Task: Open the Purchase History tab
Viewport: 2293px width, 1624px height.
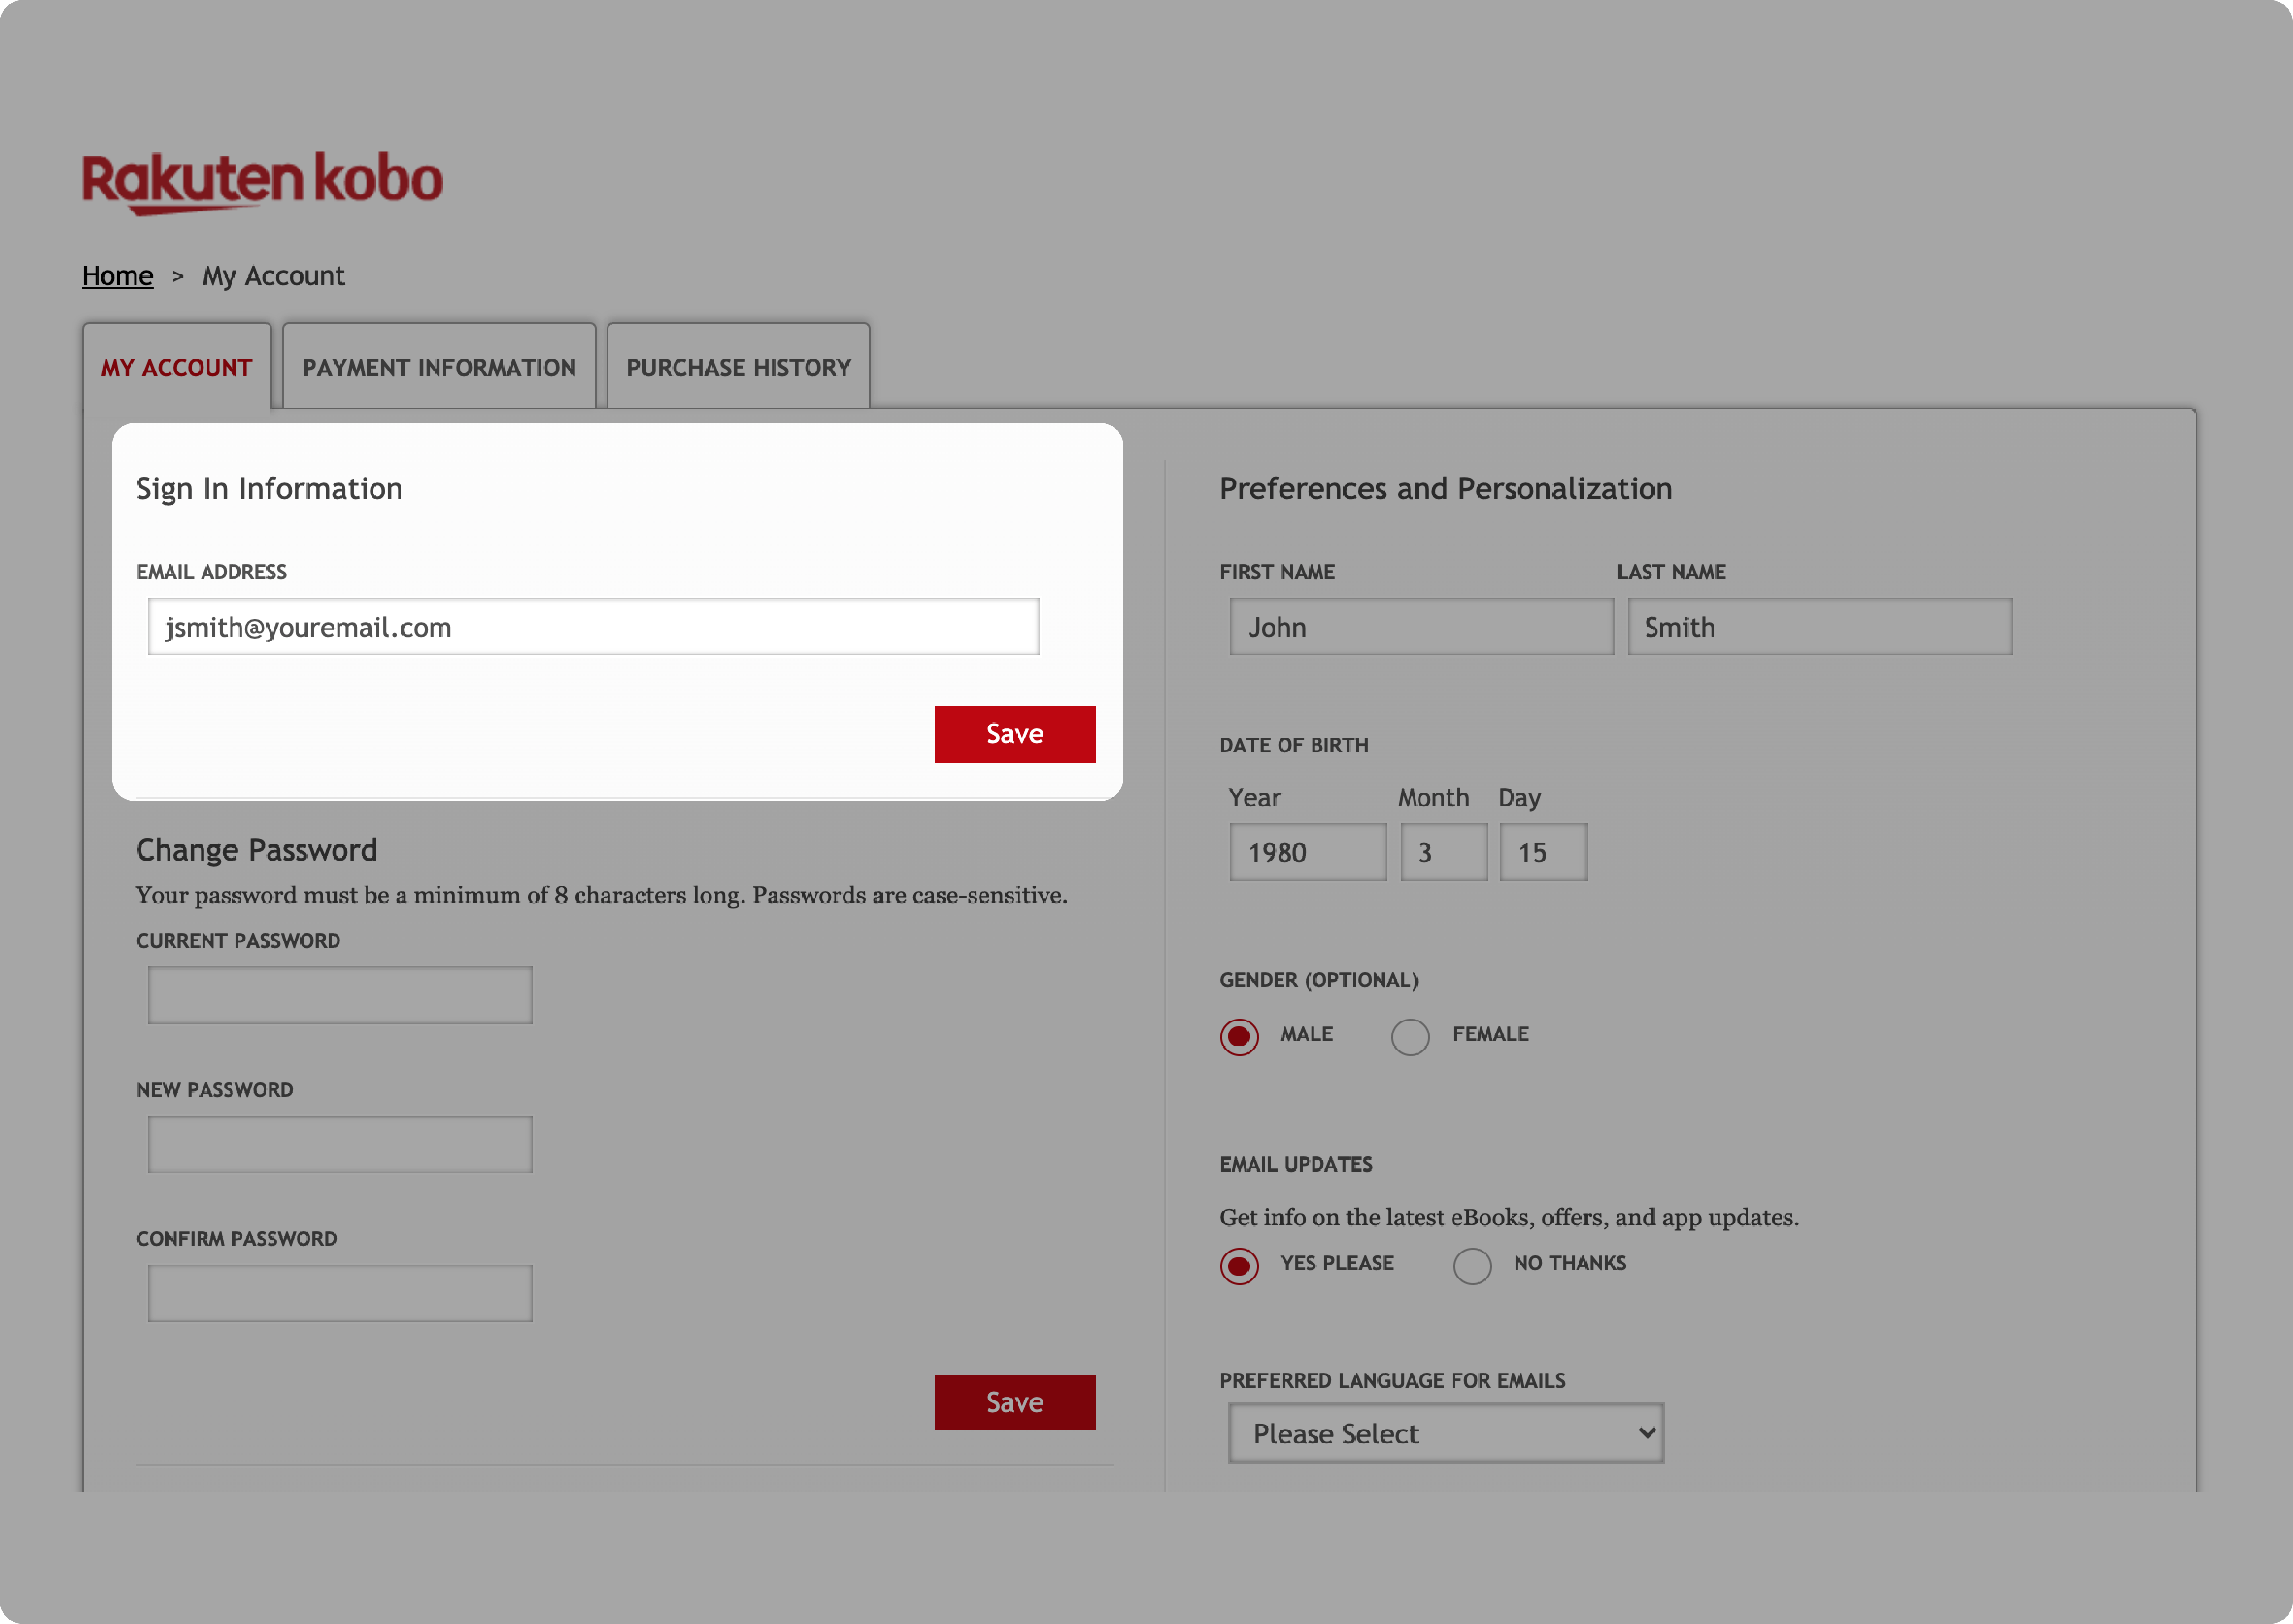Action: point(738,367)
